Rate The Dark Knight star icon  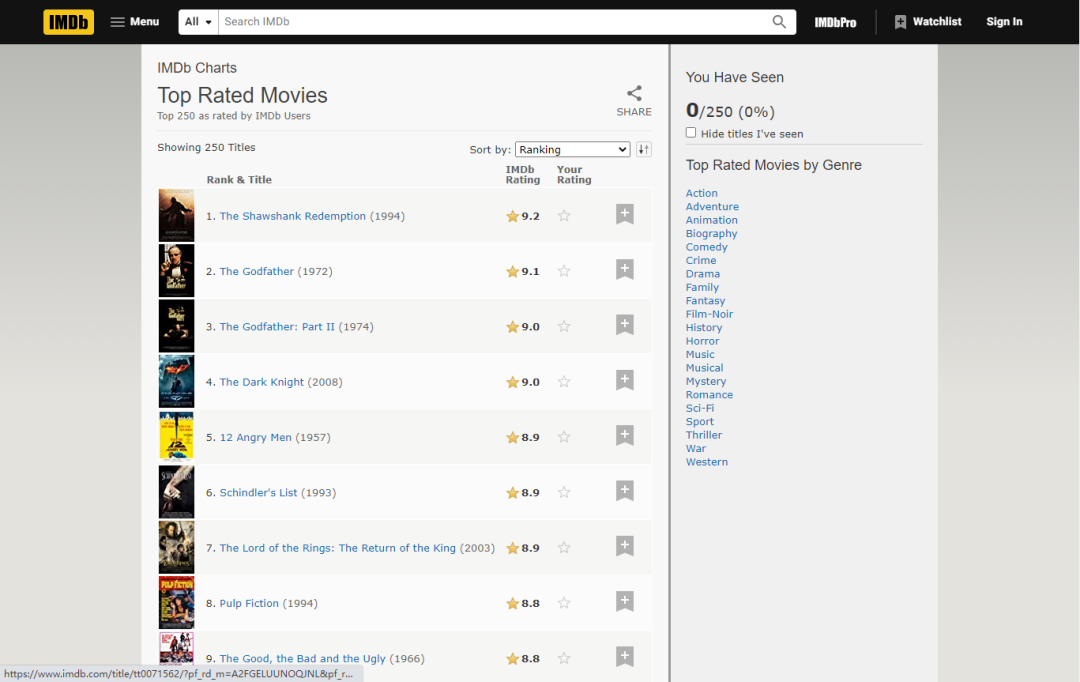tap(564, 382)
